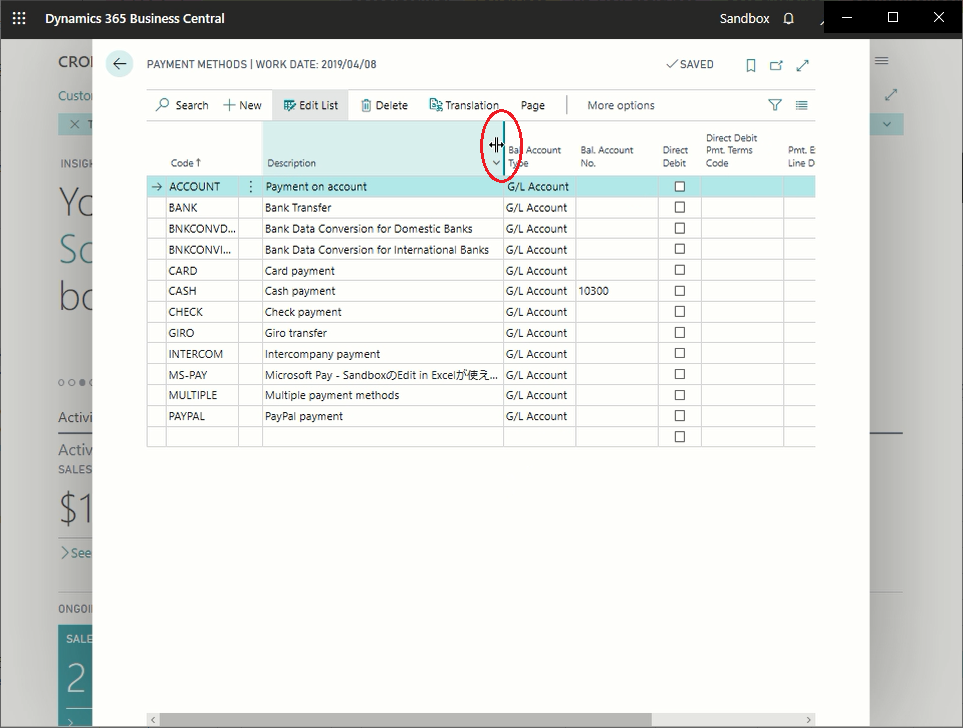The image size is (963, 728).
Task: Open the page in a new window
Action: (776, 65)
